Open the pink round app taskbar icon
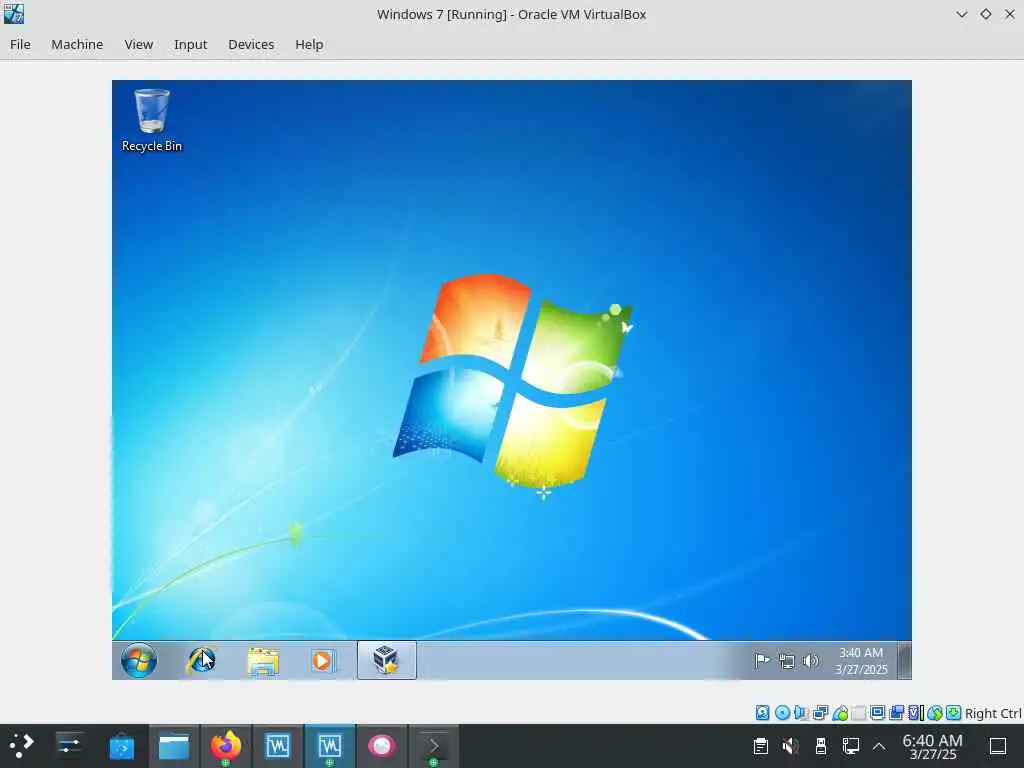This screenshot has width=1024, height=768. click(x=381, y=746)
